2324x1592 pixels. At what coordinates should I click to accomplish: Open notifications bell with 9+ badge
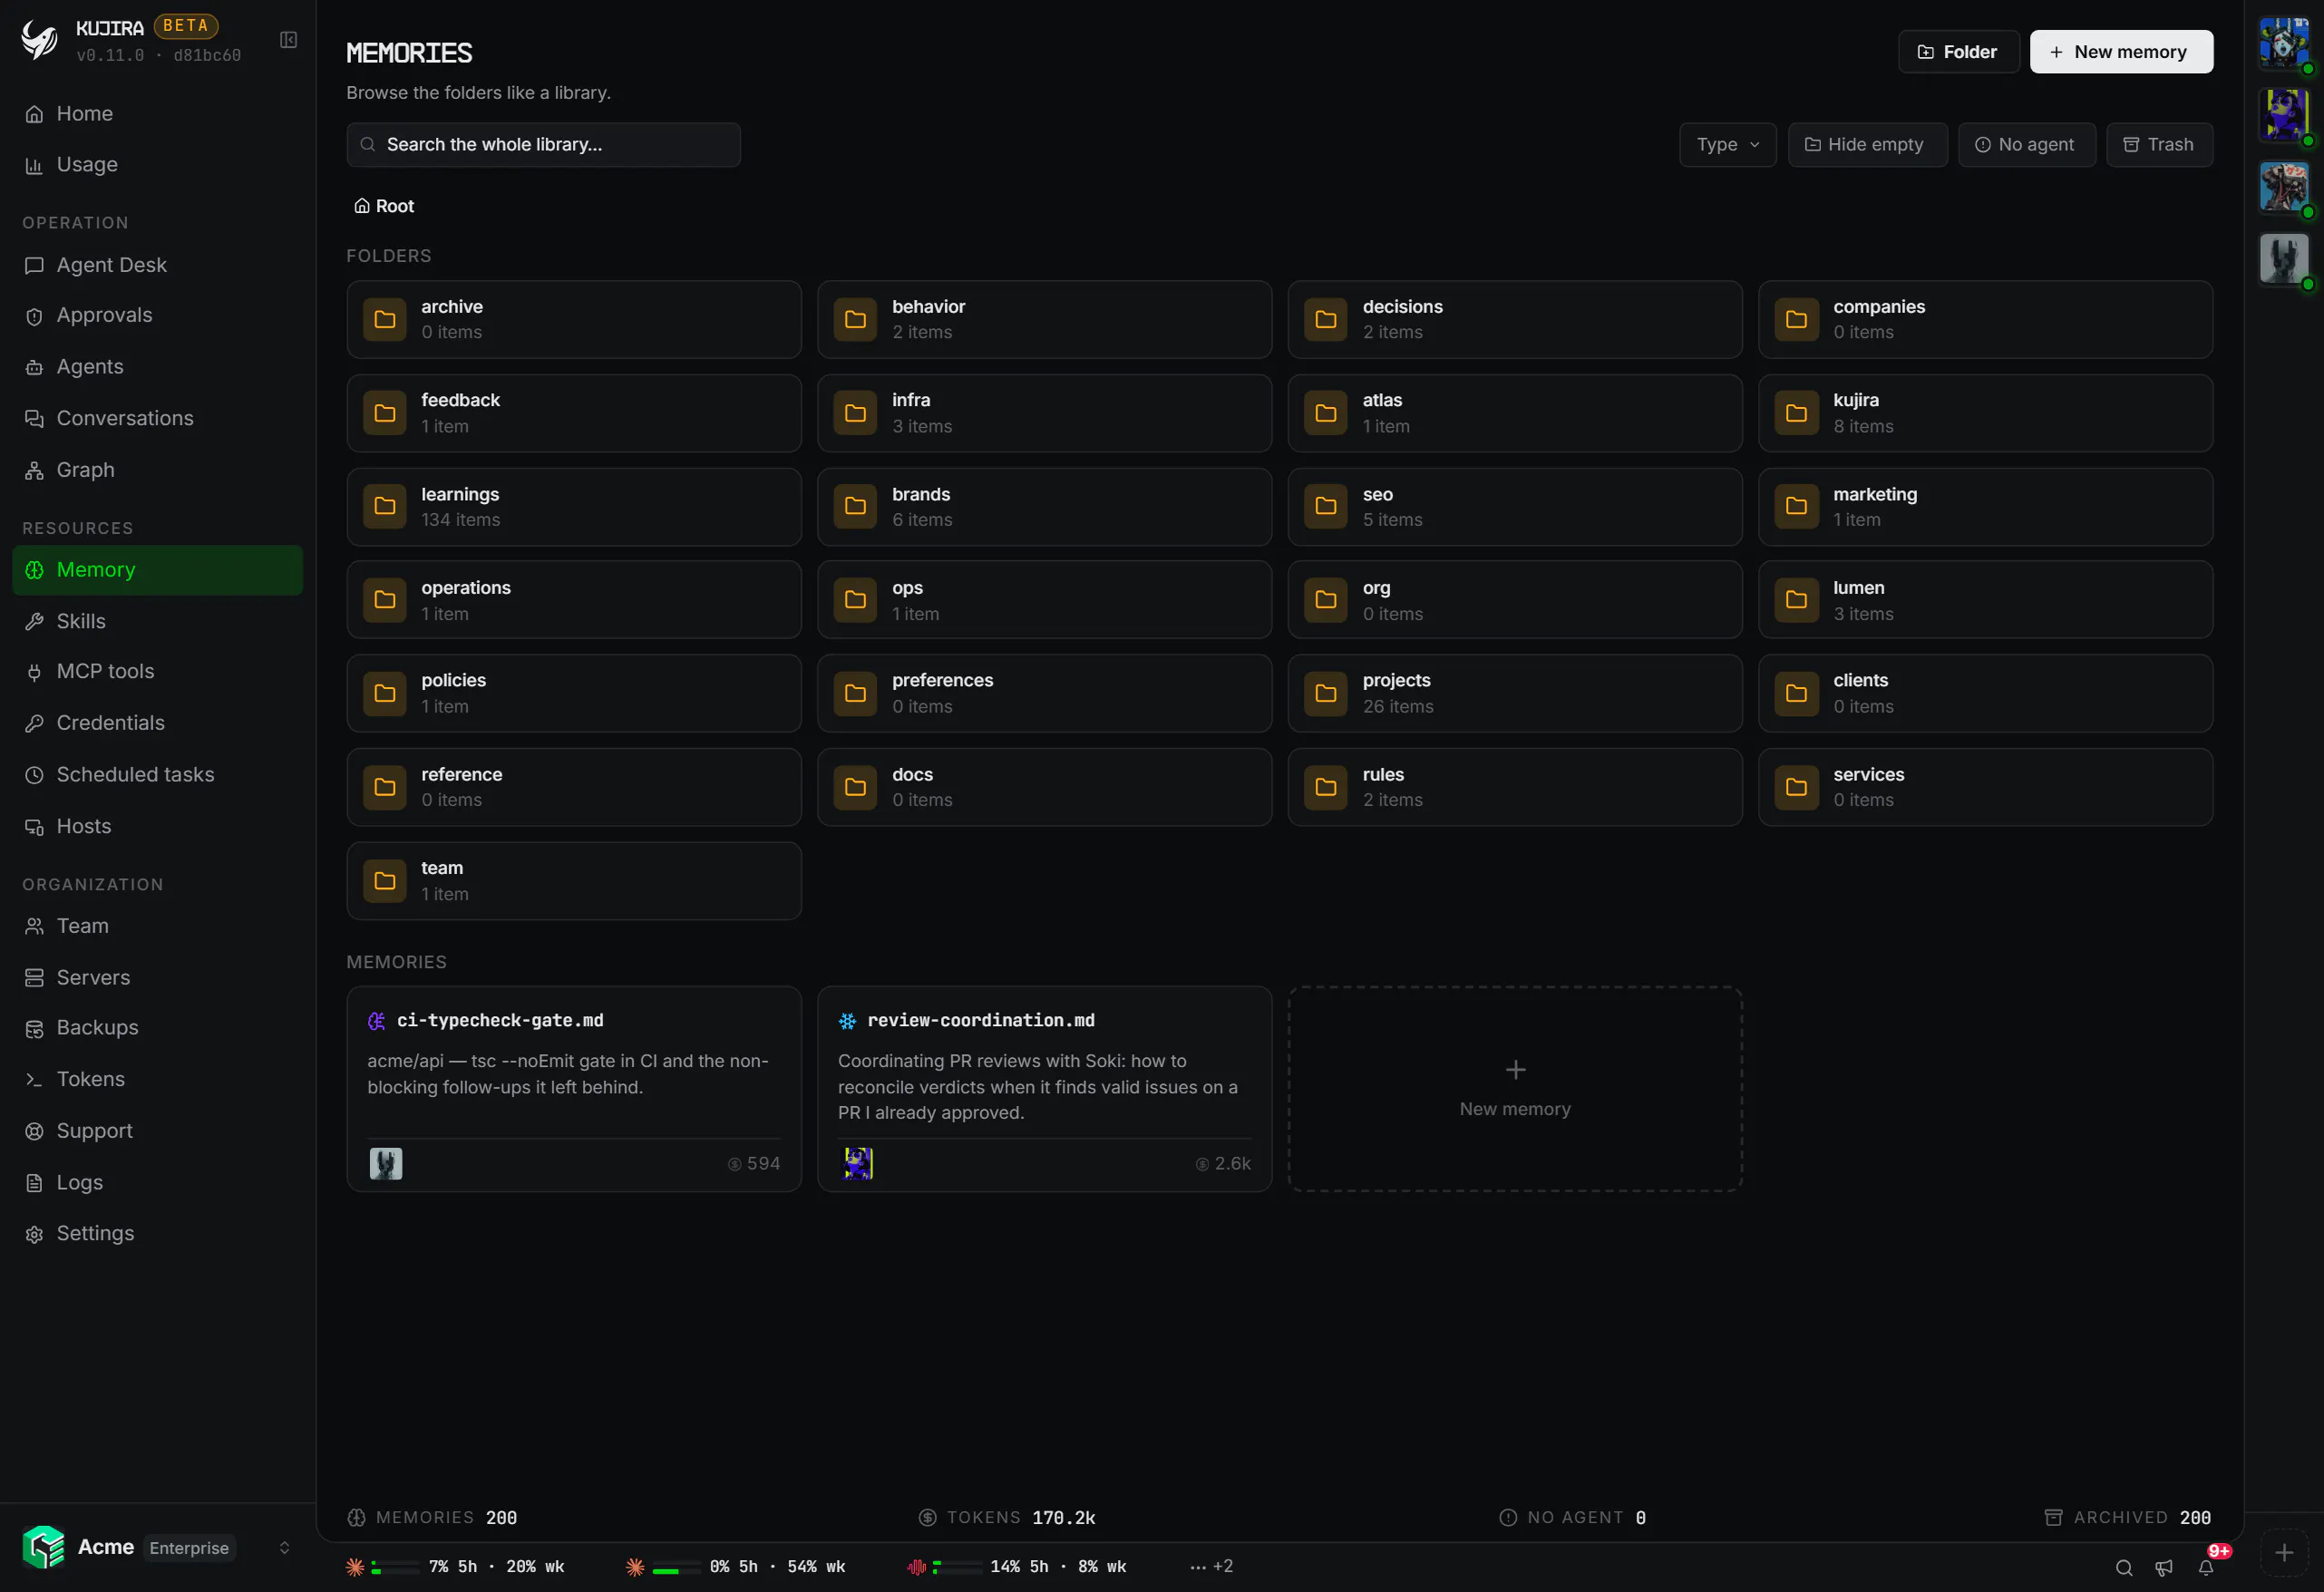point(2206,1567)
